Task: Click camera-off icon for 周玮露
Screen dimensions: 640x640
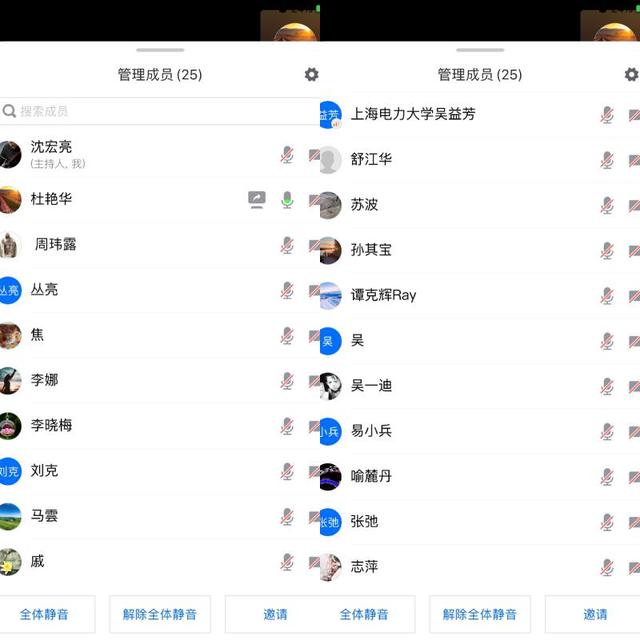Action: [314, 245]
